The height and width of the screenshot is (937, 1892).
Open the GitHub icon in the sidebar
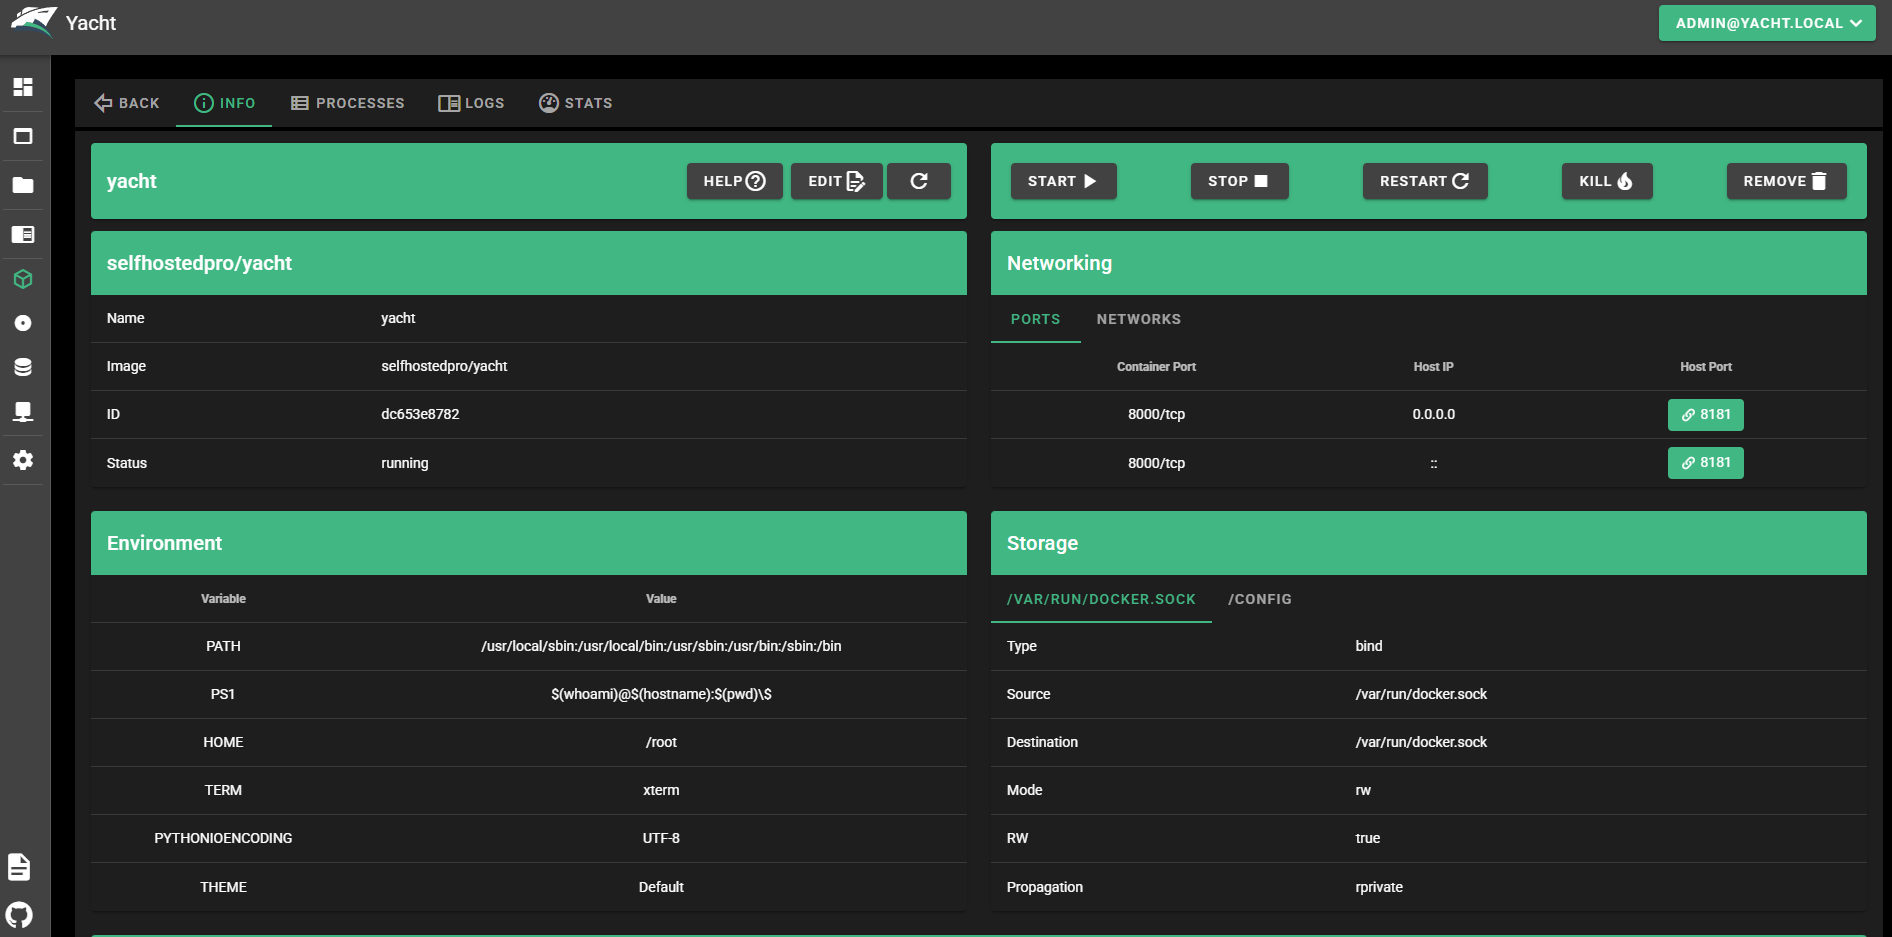[19, 915]
